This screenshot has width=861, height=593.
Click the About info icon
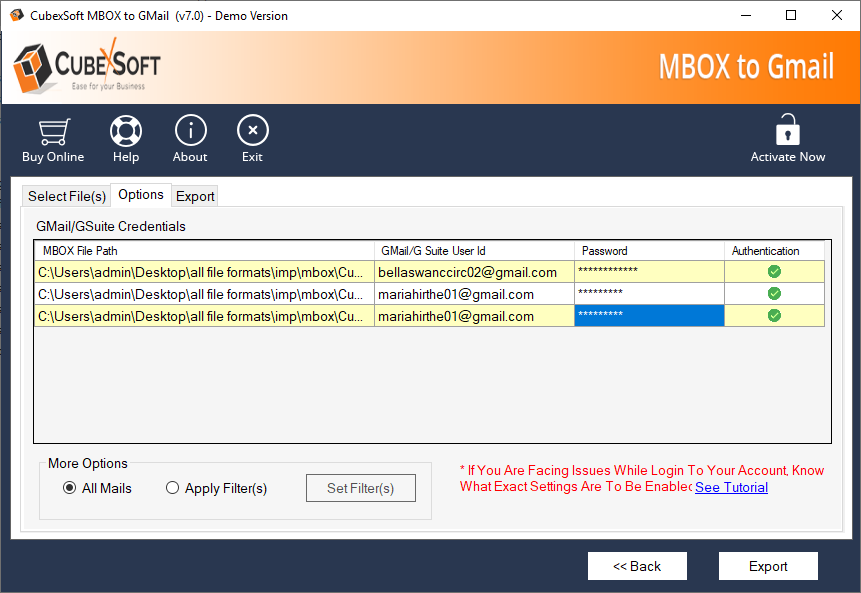[190, 131]
